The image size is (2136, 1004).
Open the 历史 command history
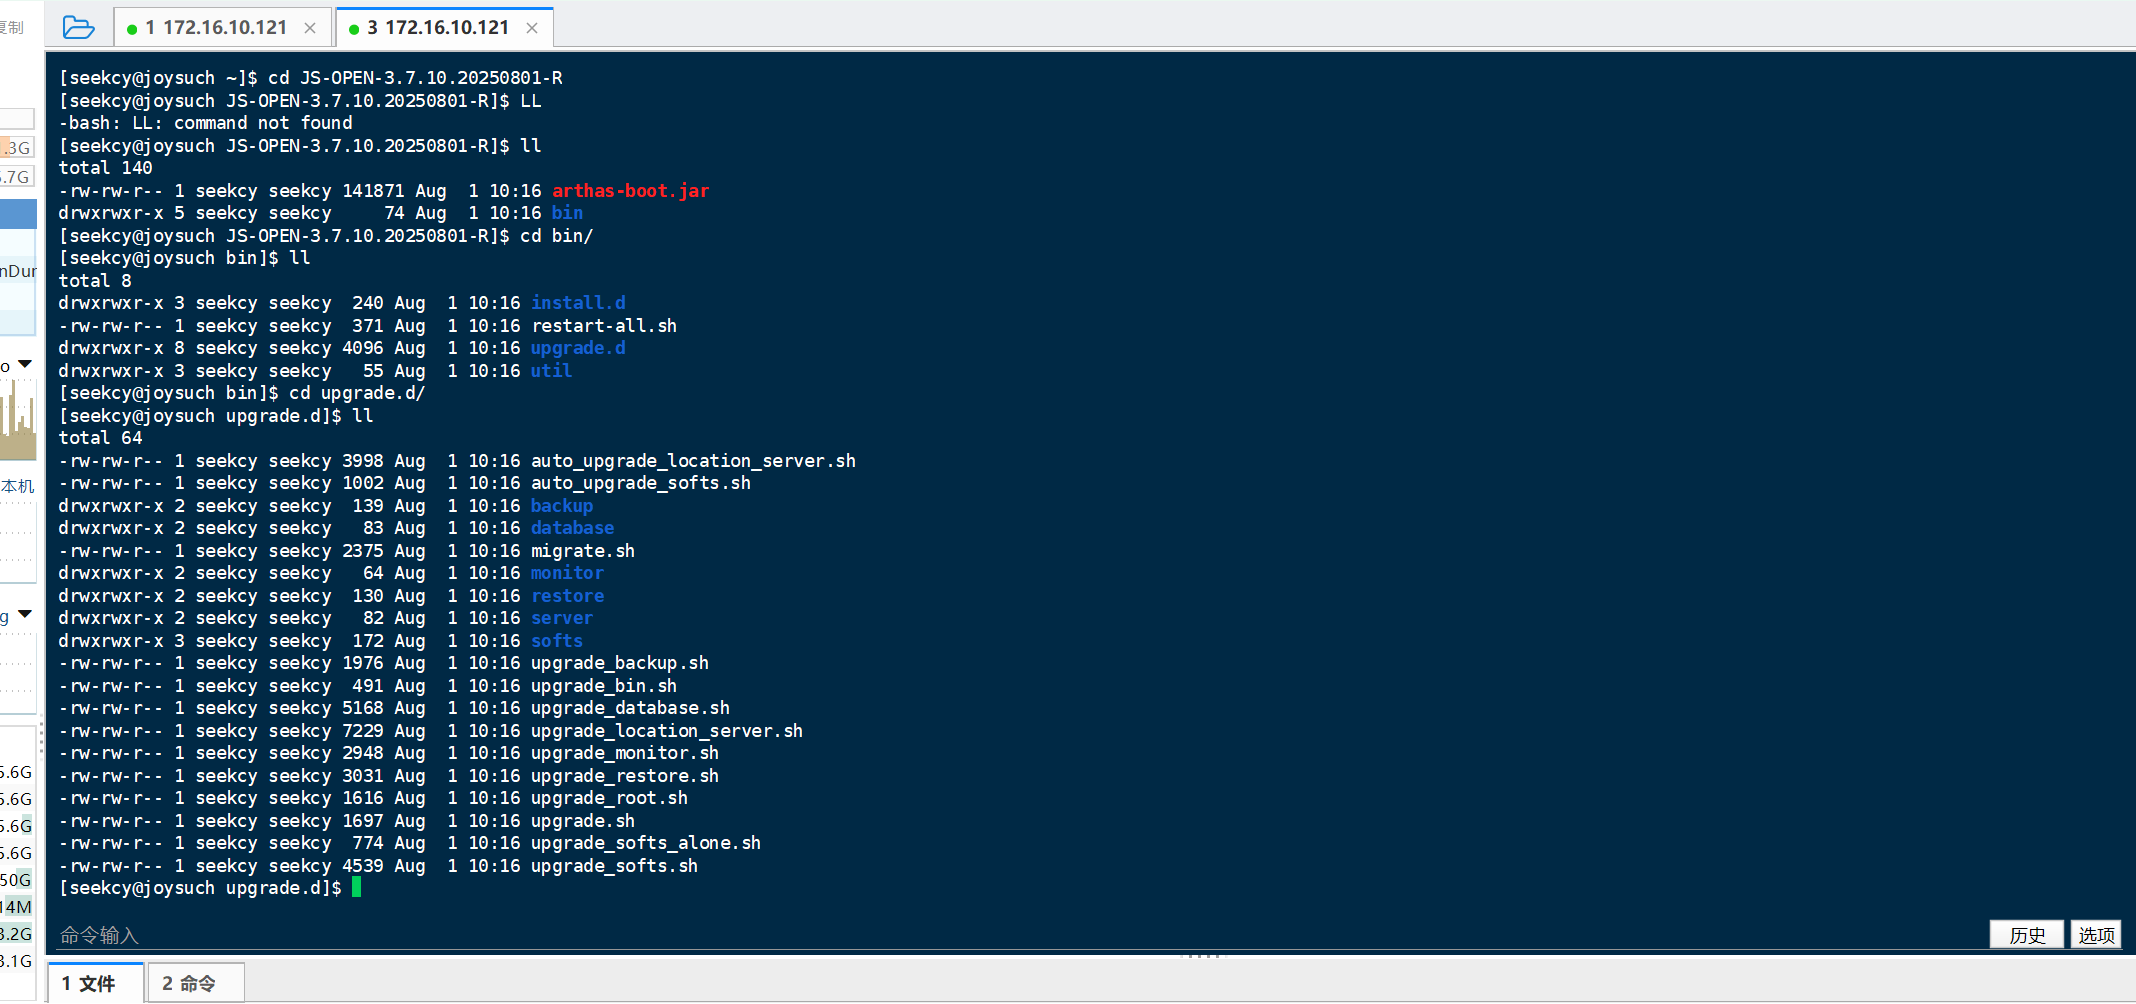pyautogui.click(x=2026, y=934)
